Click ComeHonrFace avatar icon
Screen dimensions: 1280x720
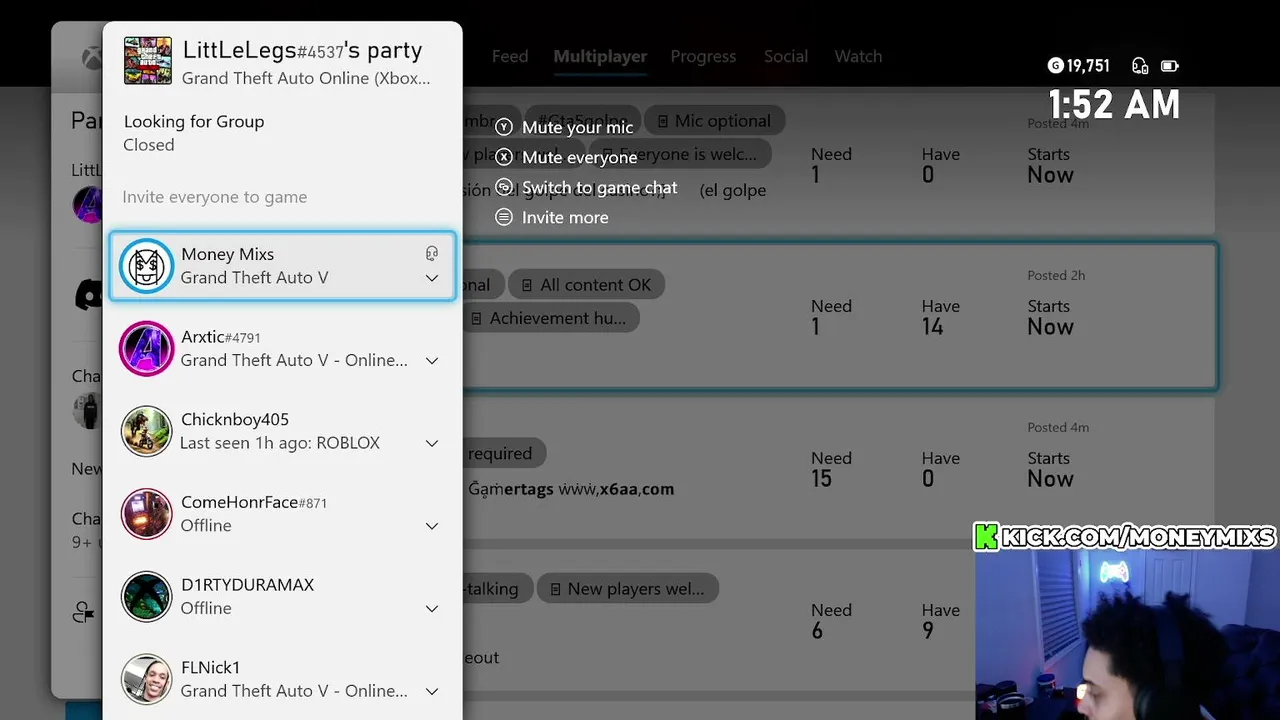point(146,514)
